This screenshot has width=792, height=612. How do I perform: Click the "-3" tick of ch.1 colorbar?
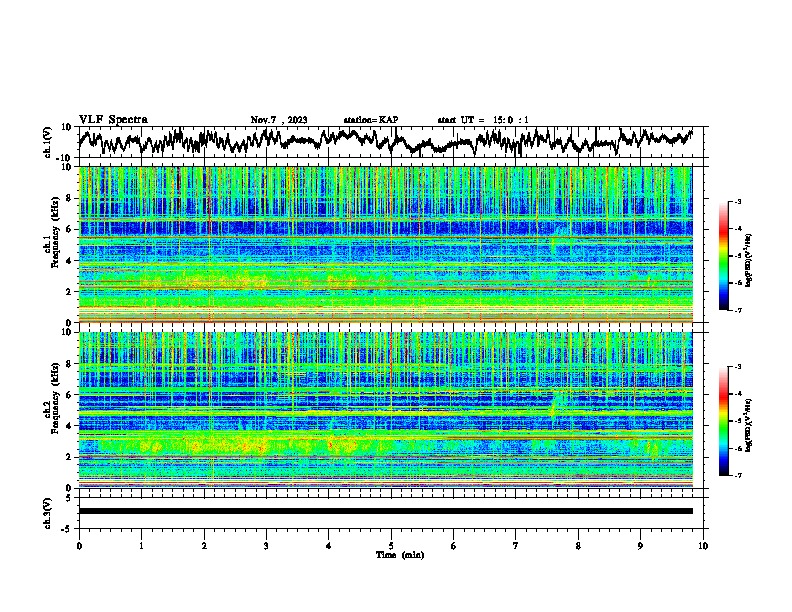coord(738,201)
